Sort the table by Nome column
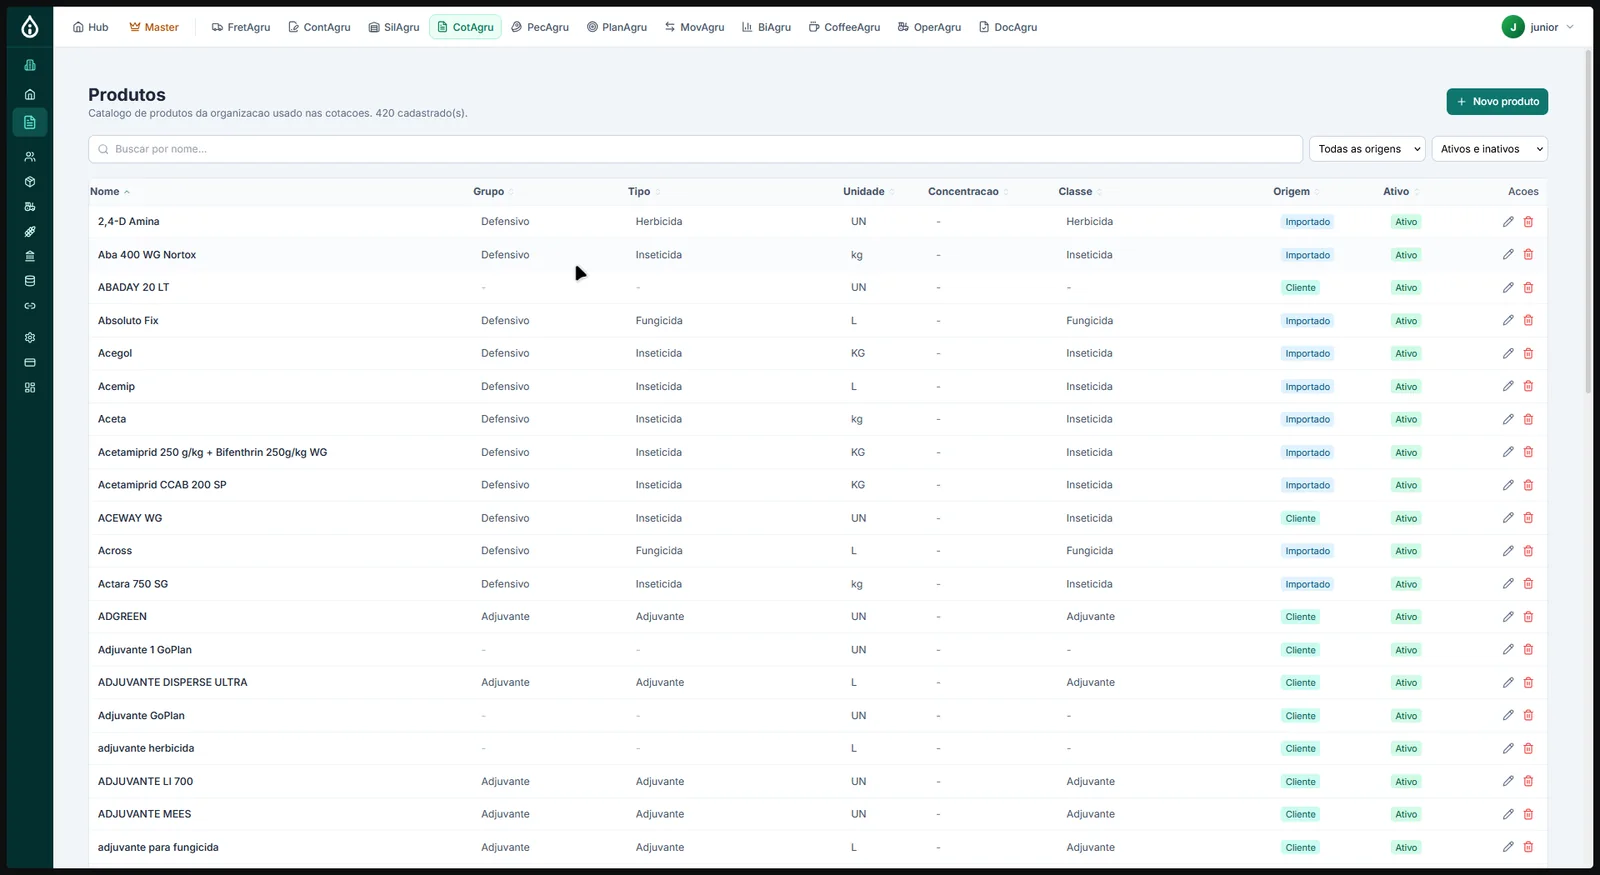Screen dimensions: 1600x875 [x=110, y=192]
